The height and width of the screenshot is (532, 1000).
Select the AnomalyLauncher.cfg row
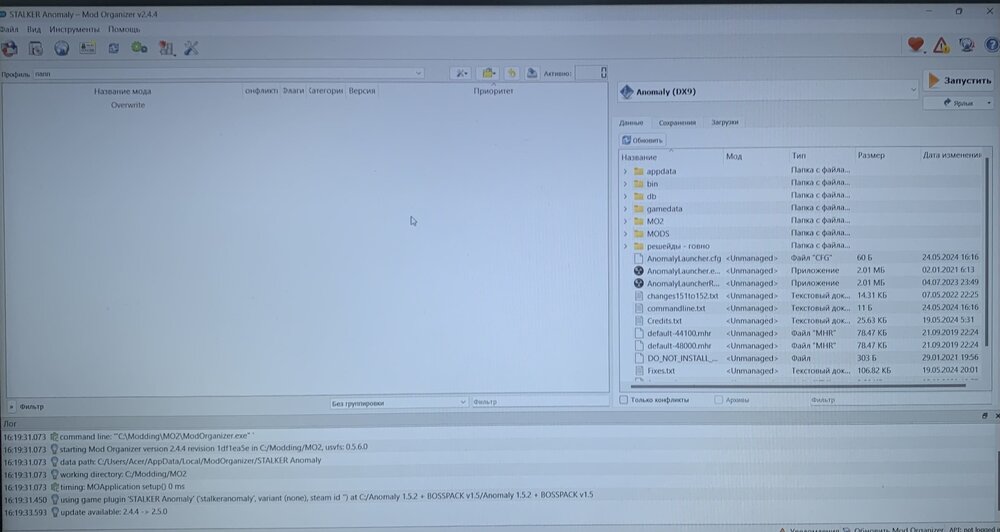pyautogui.click(x=802, y=258)
